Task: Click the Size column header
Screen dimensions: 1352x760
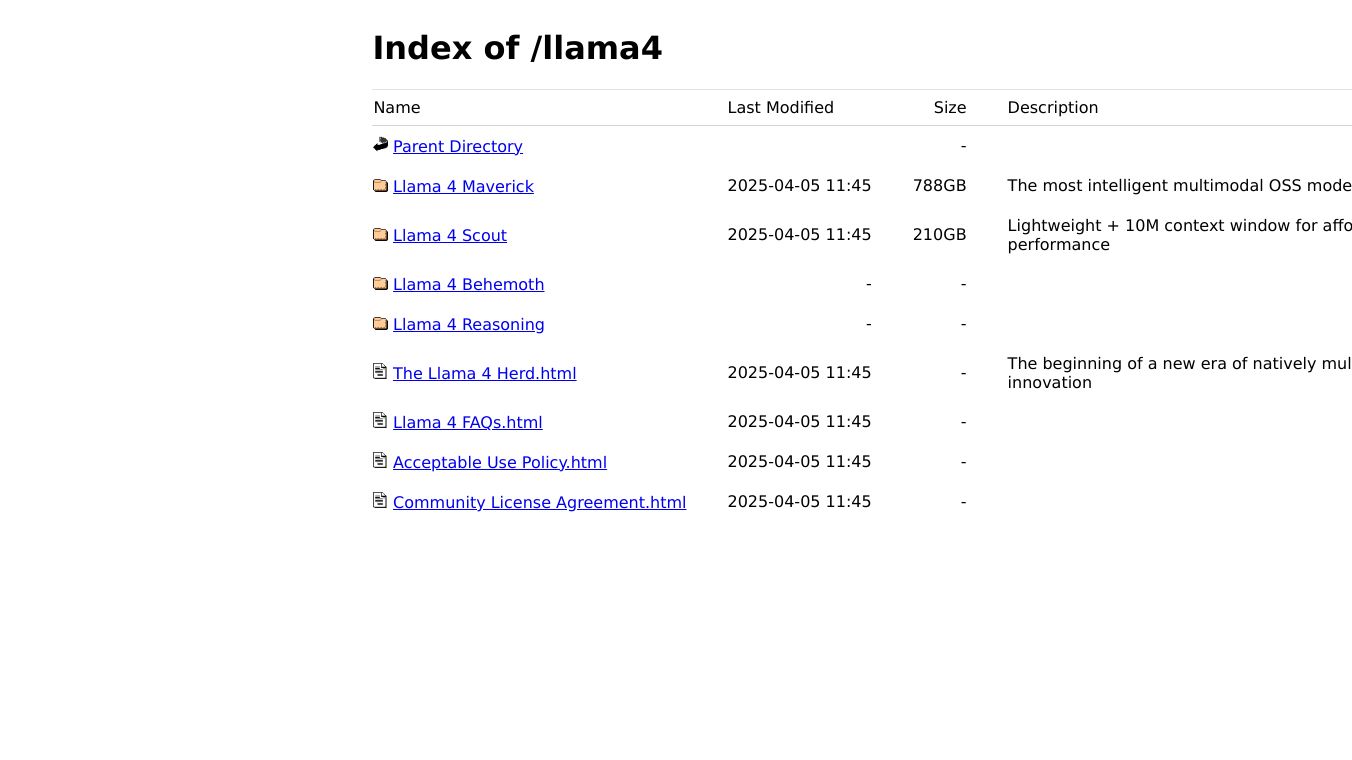Action: 949,108
